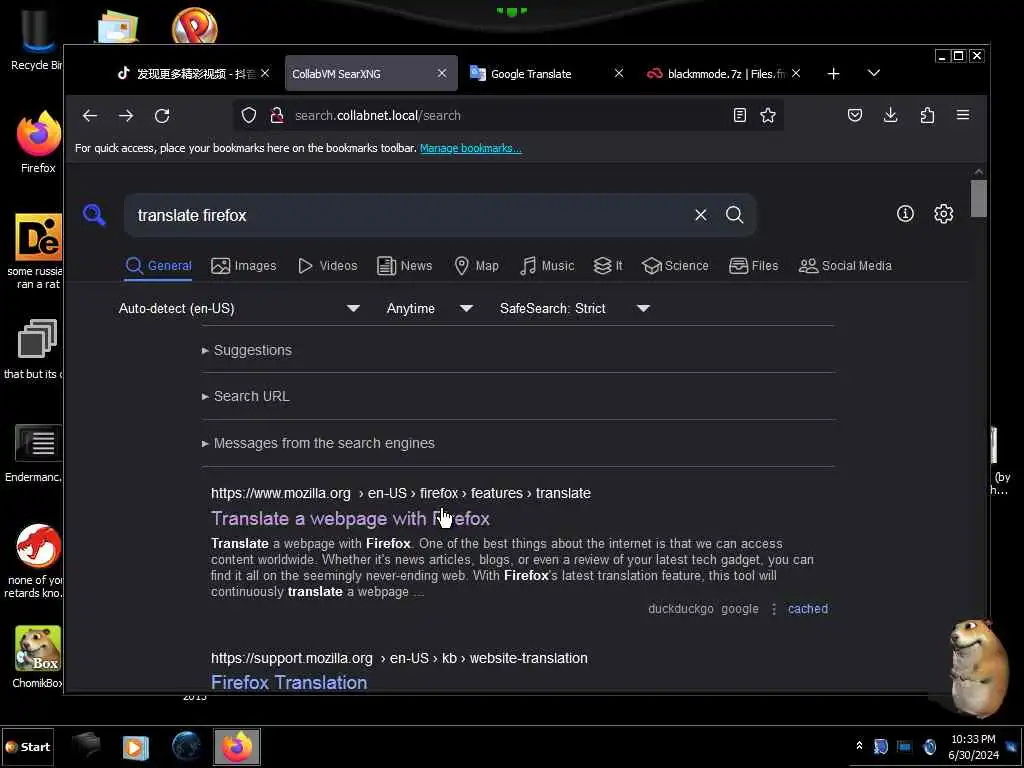Clear the search query with the X
This screenshot has width=1024, height=768.
click(x=701, y=215)
